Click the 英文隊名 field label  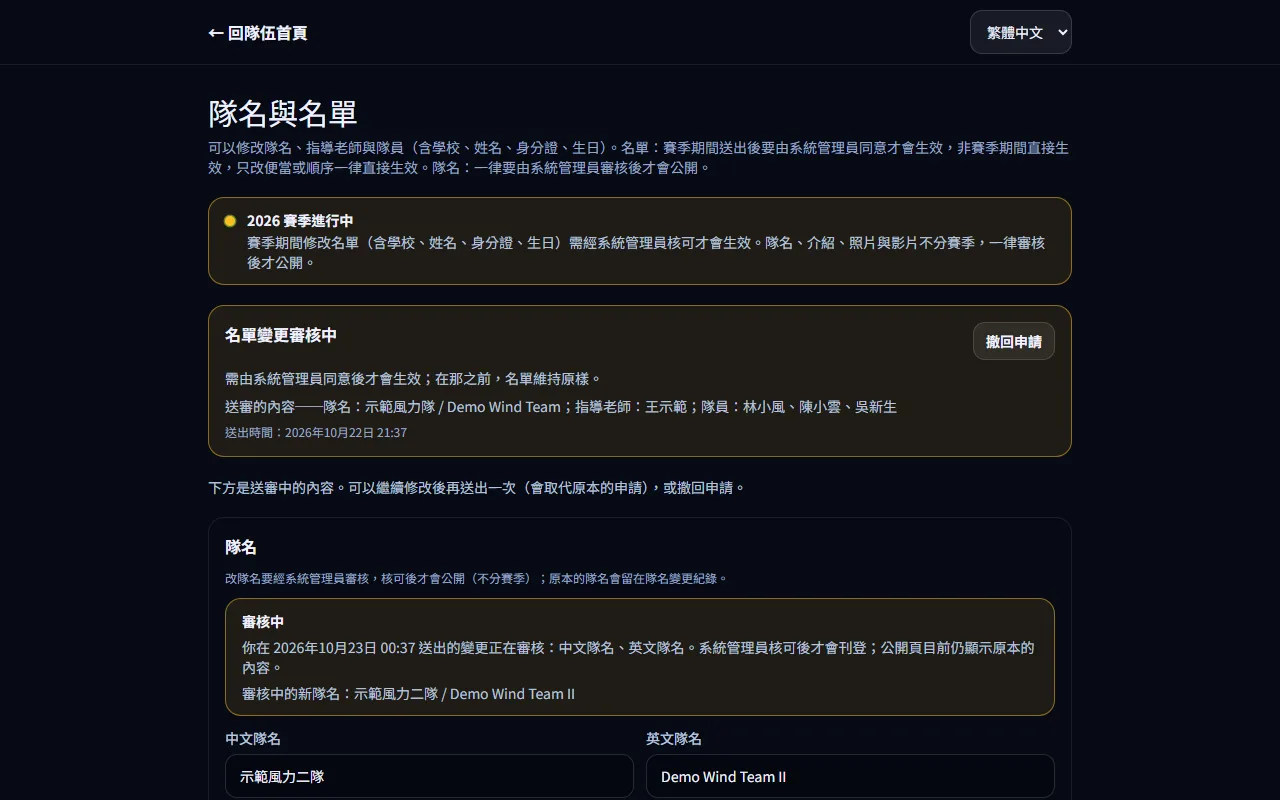[x=674, y=739]
